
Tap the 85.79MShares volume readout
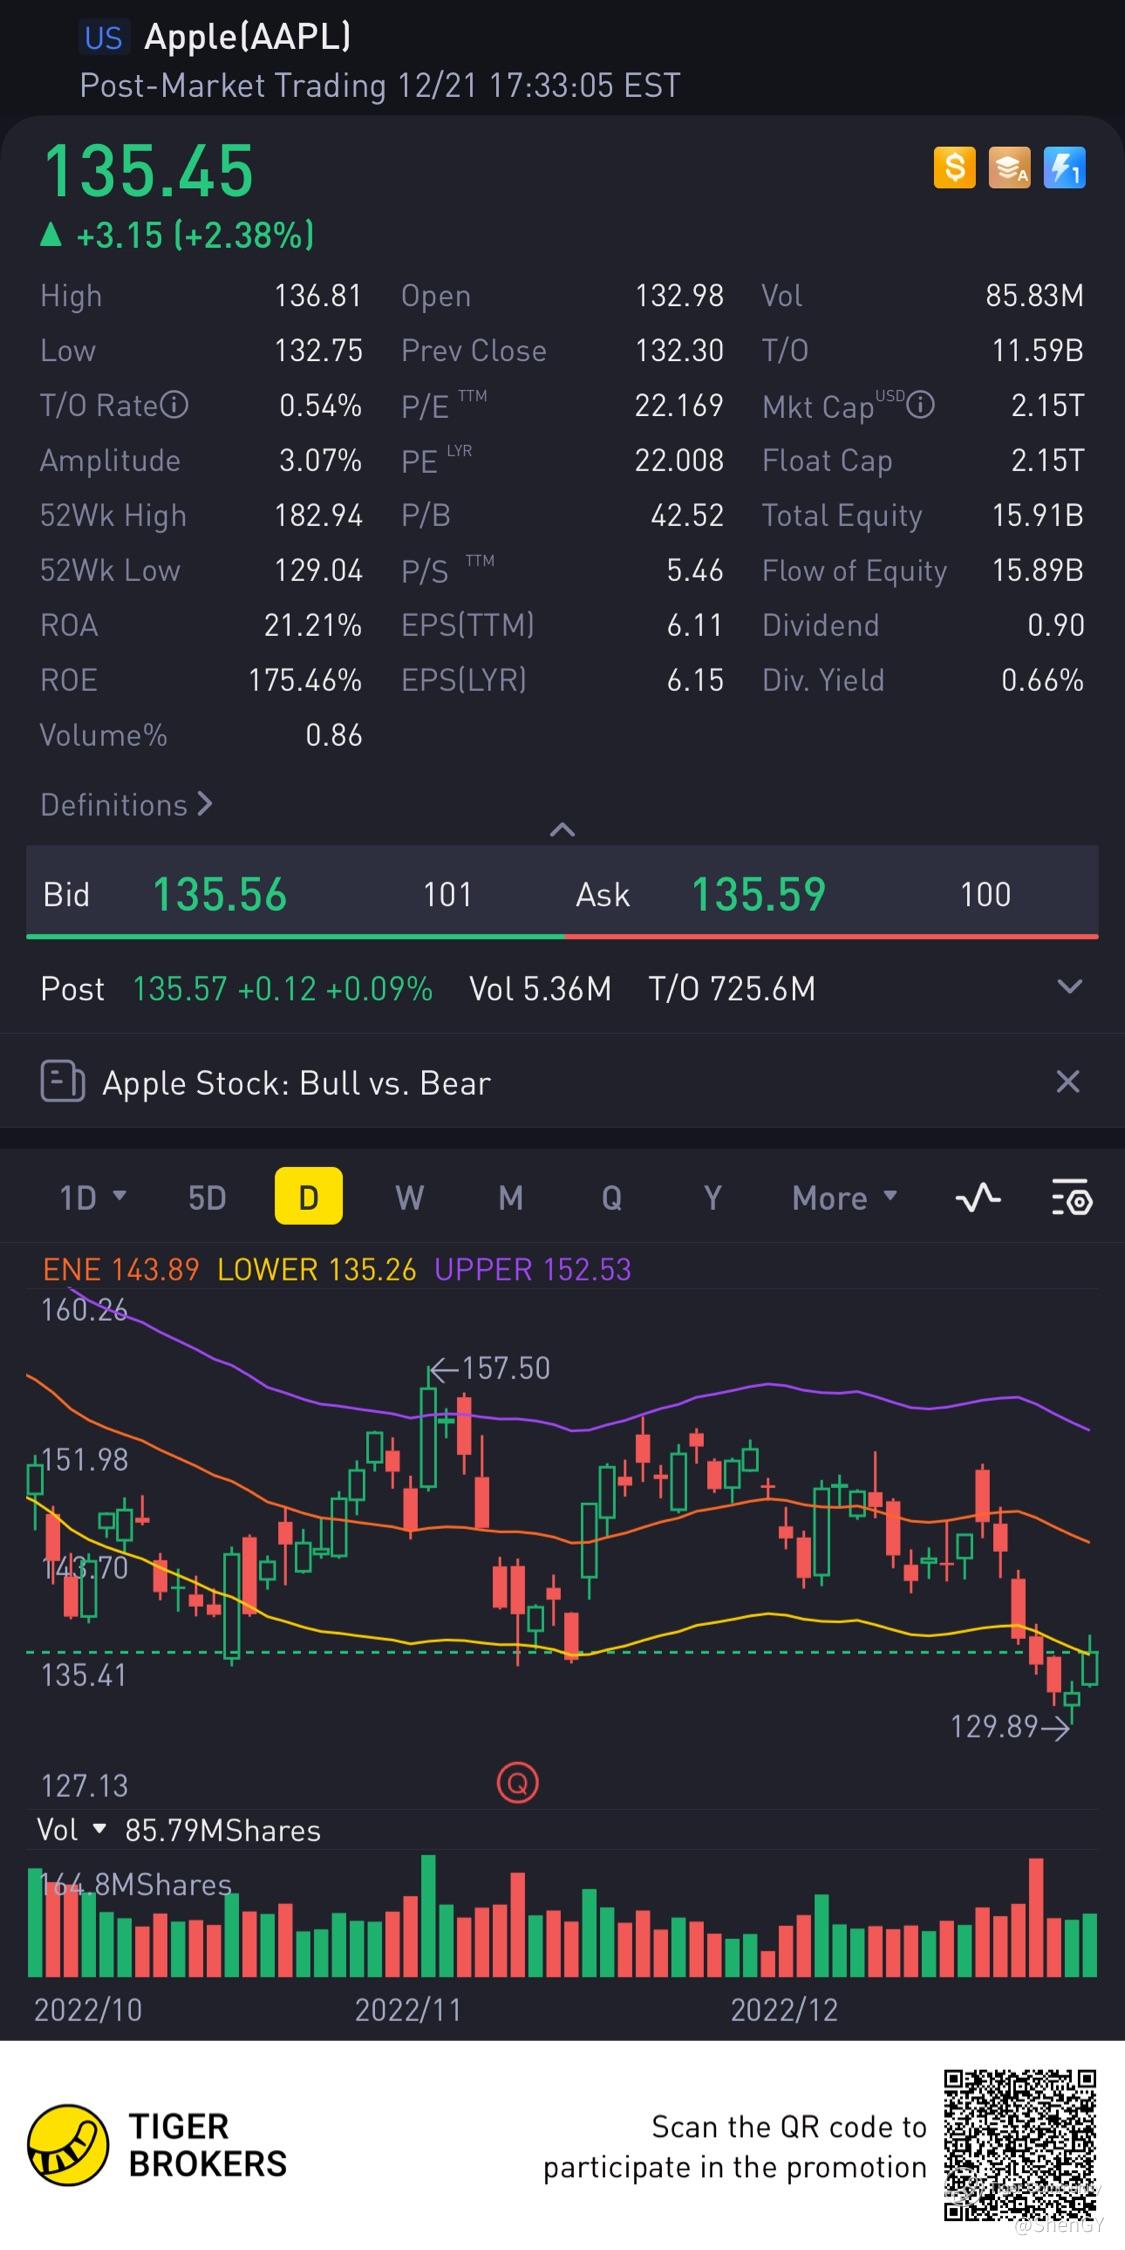[222, 1830]
